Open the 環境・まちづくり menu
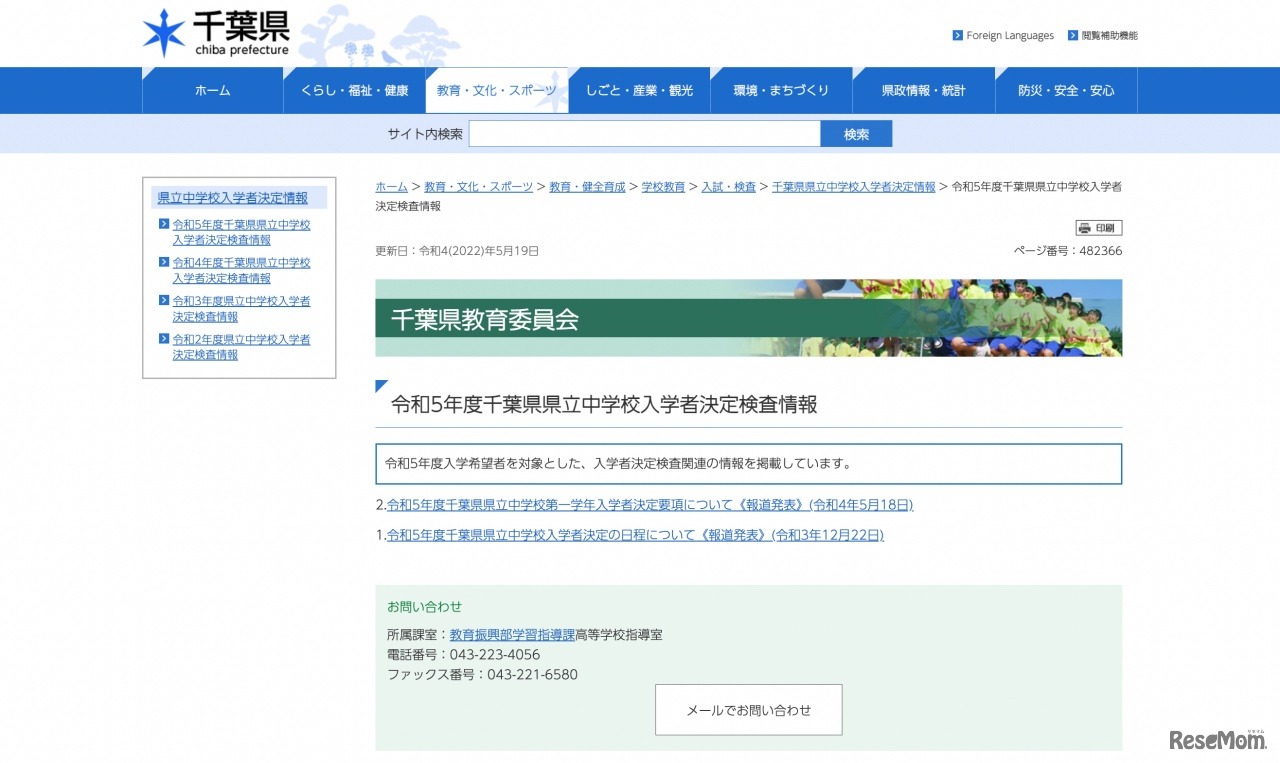The width and height of the screenshot is (1280, 763). (781, 90)
